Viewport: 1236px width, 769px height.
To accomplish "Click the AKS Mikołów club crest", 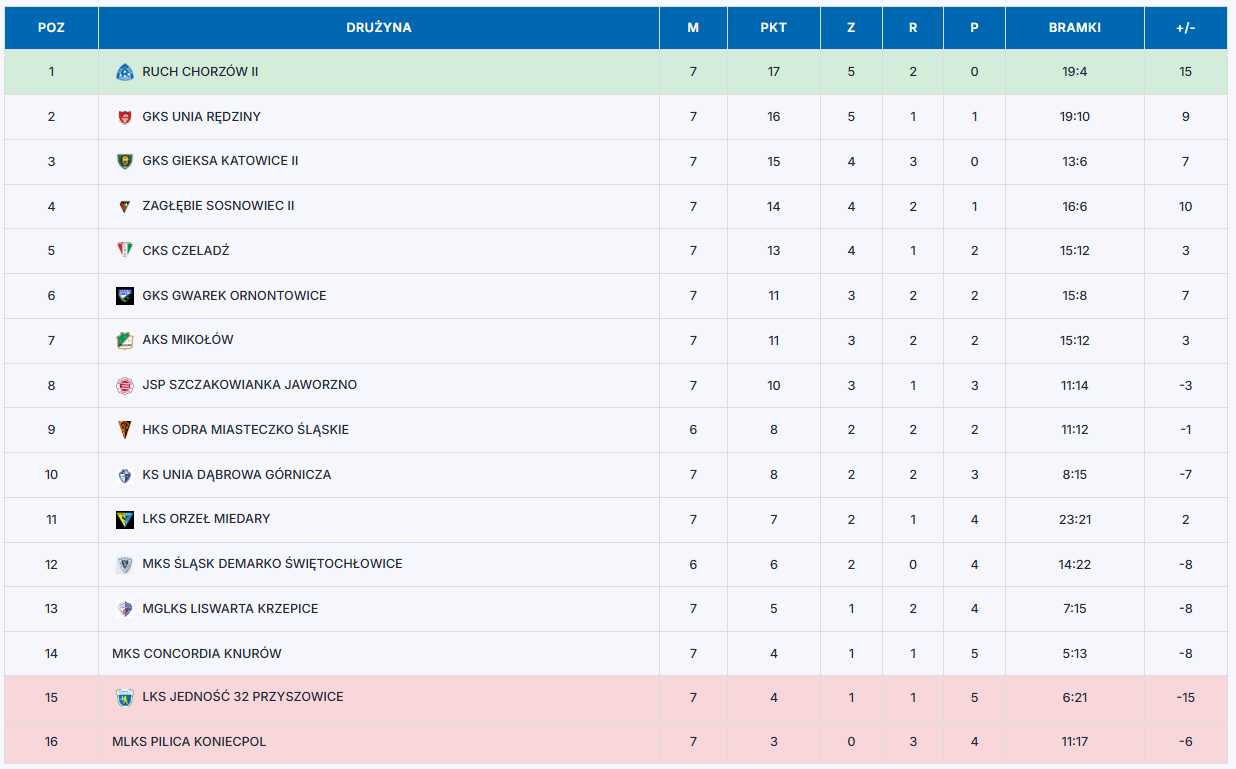I will pos(124,340).
